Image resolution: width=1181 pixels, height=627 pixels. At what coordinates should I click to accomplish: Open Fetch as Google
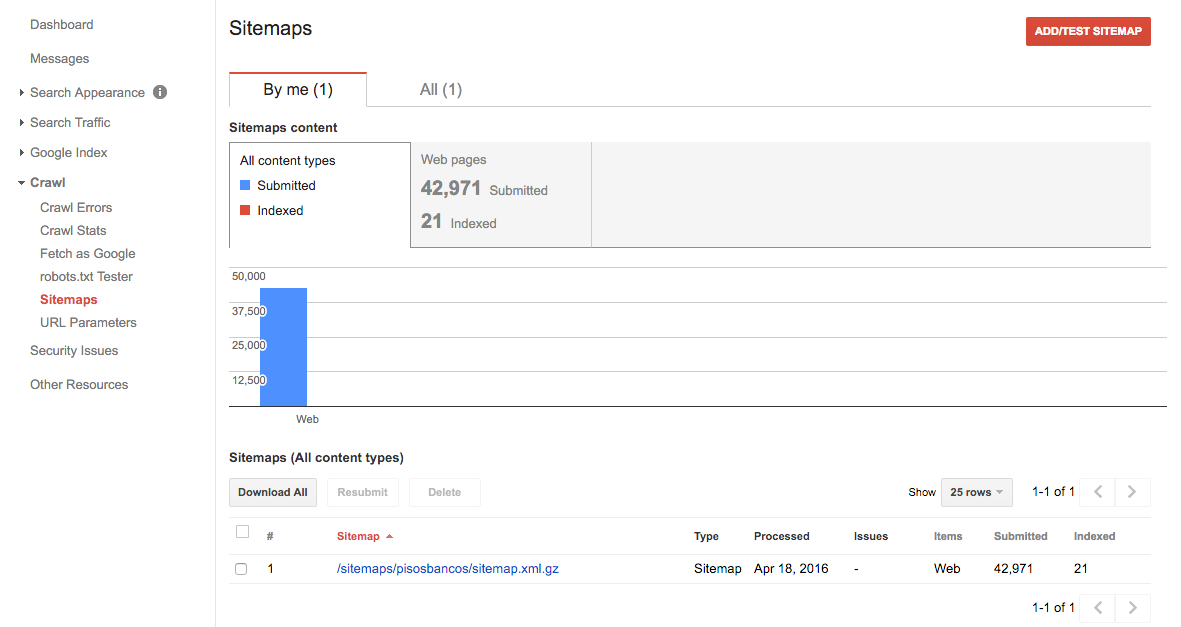pyautogui.click(x=87, y=253)
